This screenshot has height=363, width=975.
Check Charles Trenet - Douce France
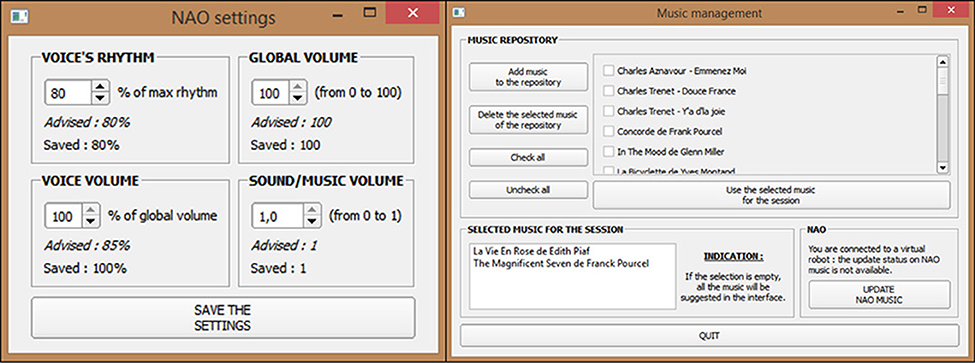[x=609, y=91]
